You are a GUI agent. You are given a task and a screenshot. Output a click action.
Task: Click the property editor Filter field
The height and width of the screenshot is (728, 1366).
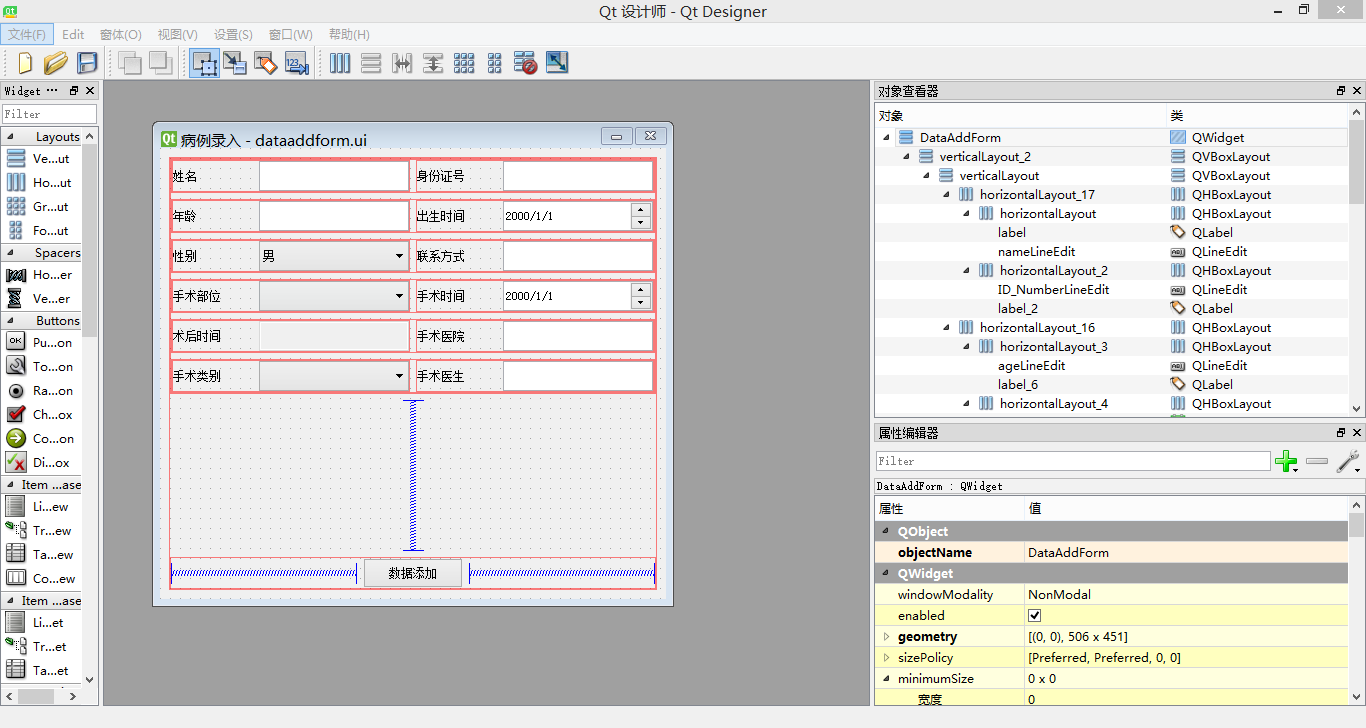coord(1073,461)
